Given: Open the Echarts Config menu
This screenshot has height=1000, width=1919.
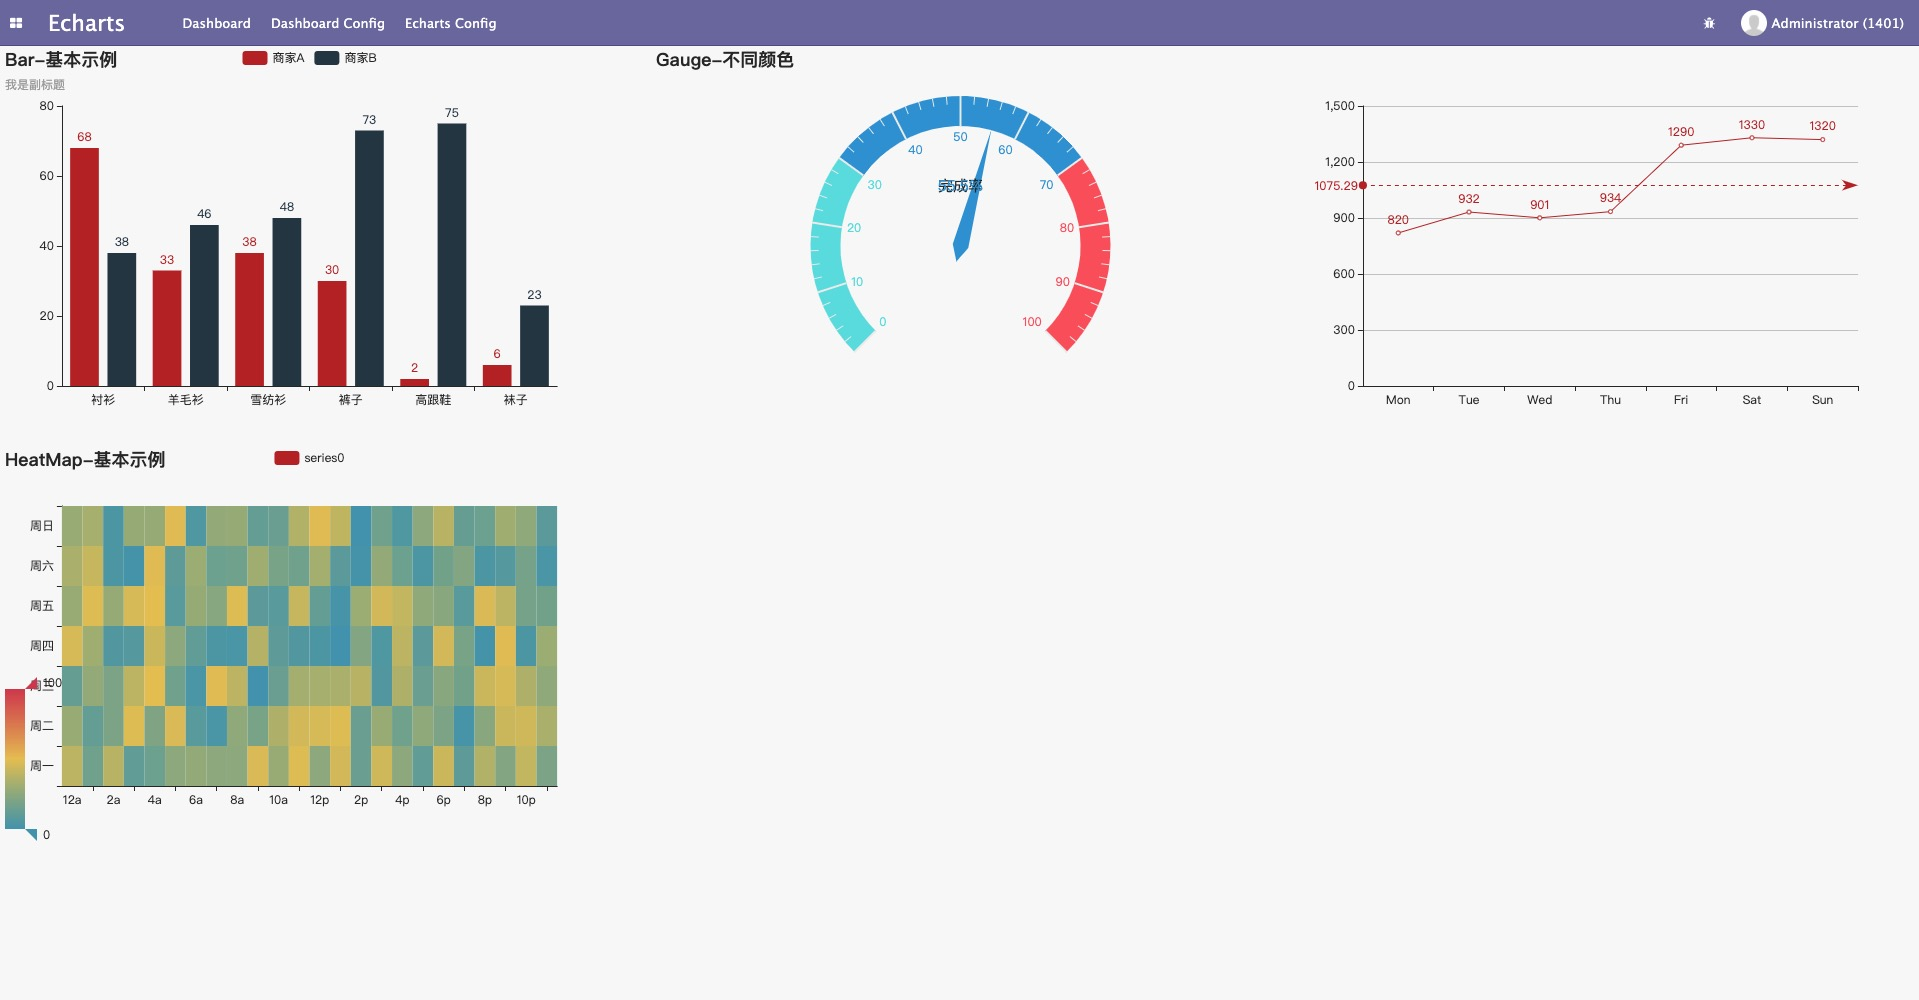Looking at the screenshot, I should [x=450, y=23].
